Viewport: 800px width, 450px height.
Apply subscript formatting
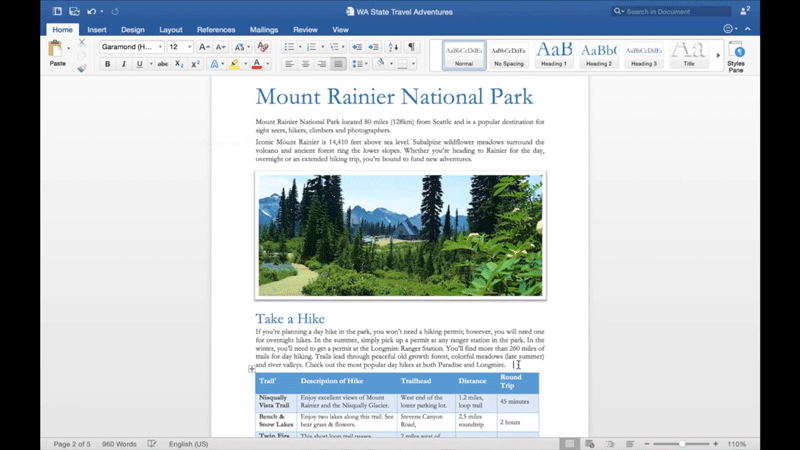pyautogui.click(x=179, y=64)
